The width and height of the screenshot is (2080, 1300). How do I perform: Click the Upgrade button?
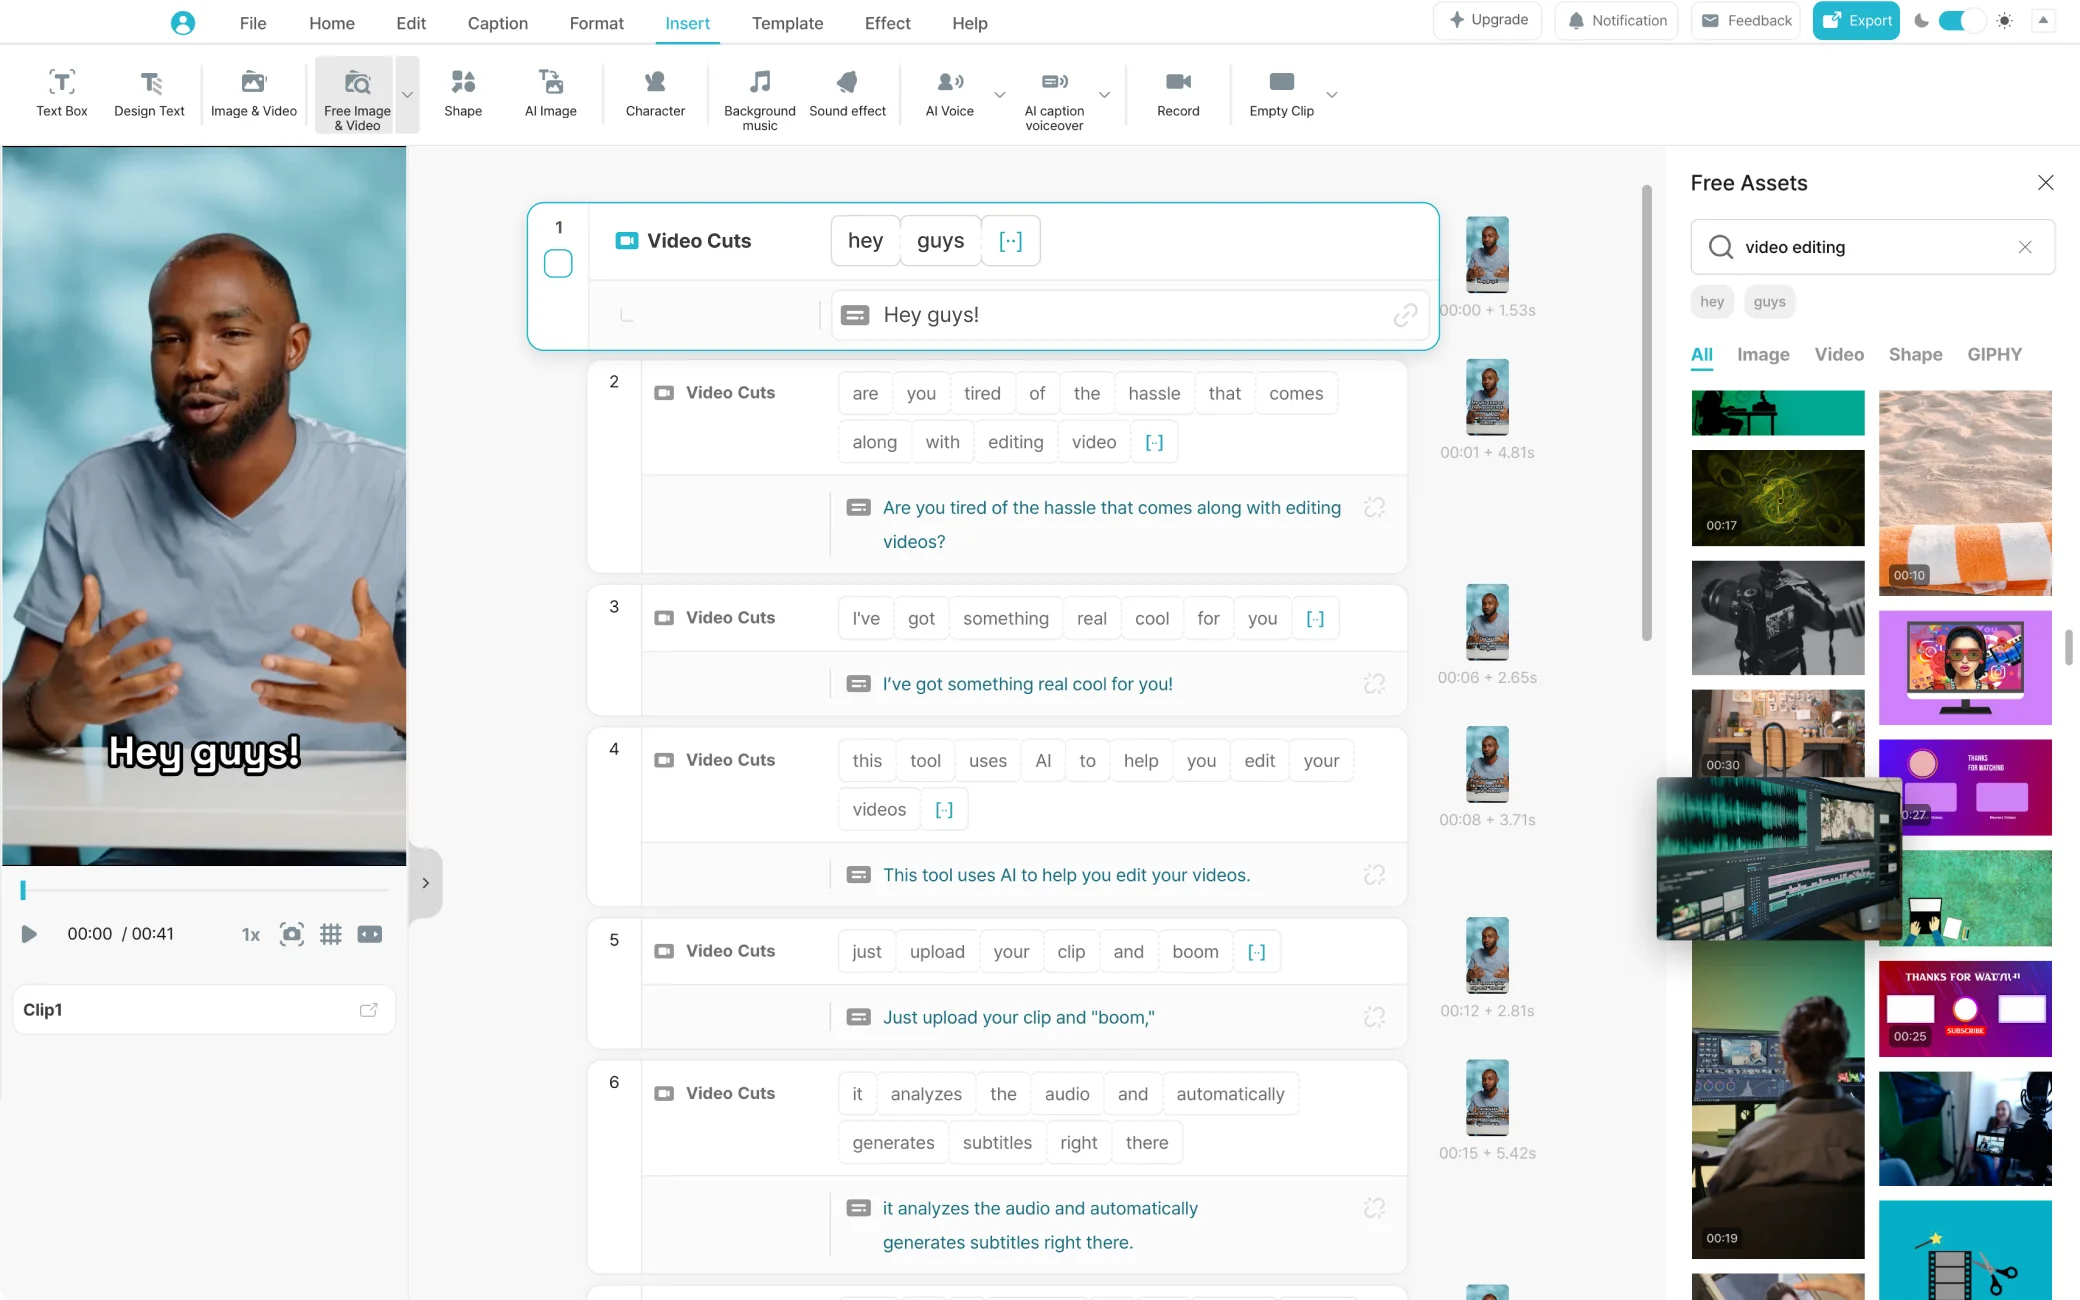coord(1488,21)
